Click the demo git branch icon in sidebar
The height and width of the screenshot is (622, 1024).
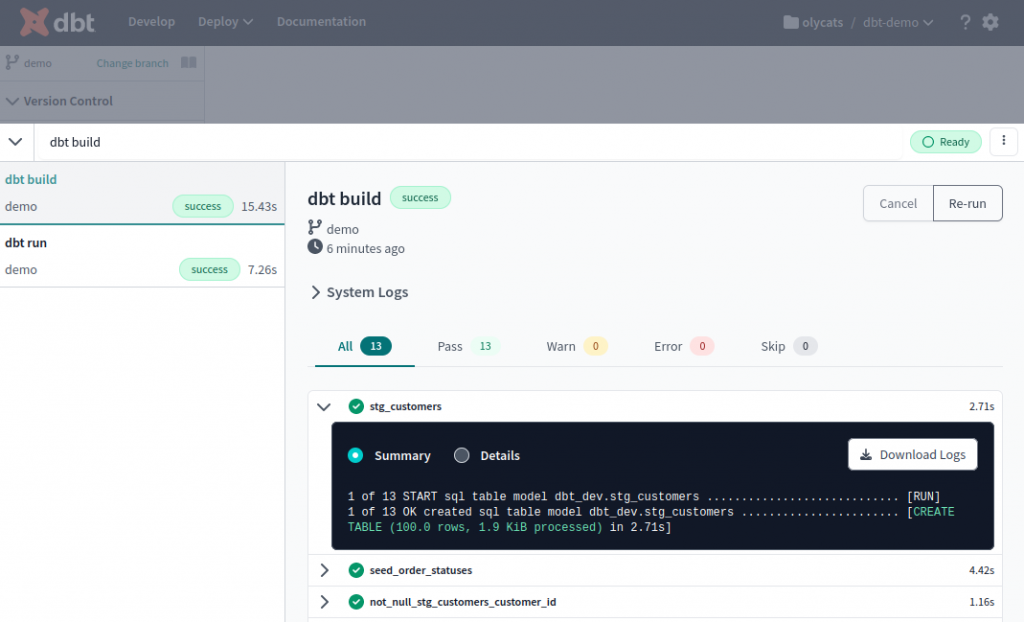point(12,63)
